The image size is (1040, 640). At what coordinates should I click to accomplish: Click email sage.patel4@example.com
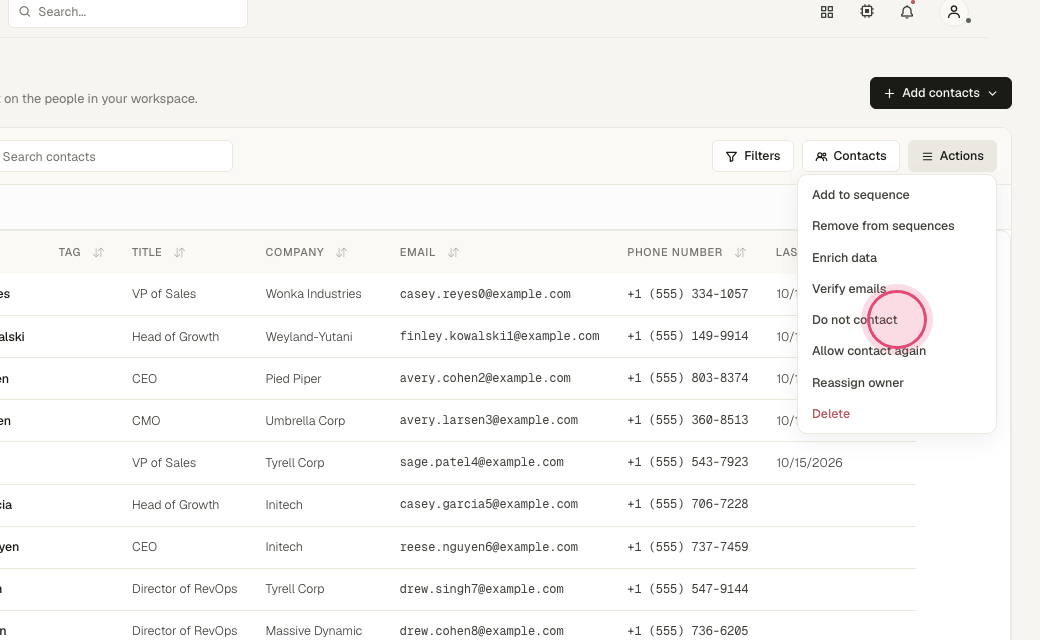482,462
